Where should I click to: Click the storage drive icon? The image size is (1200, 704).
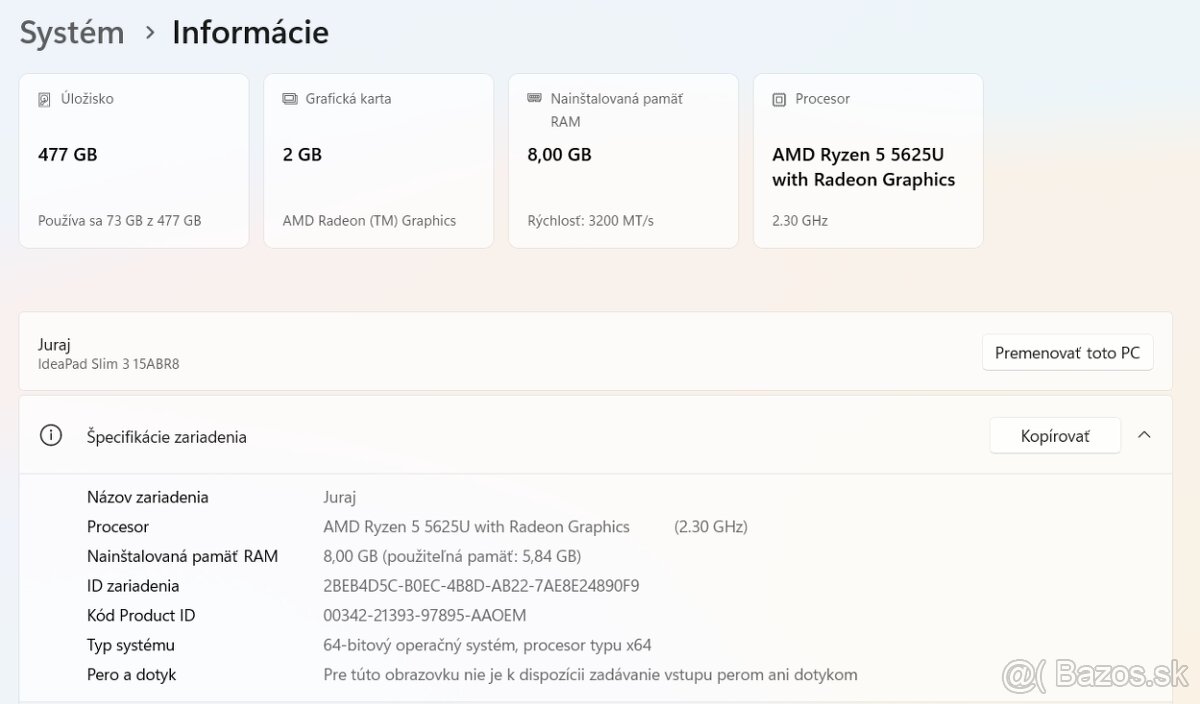tap(44, 99)
